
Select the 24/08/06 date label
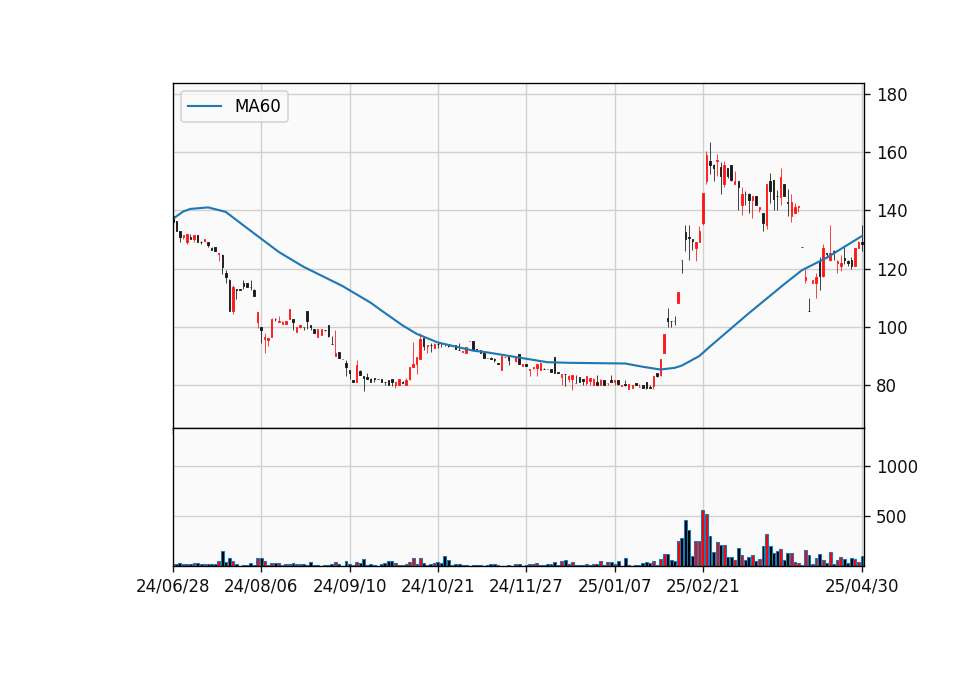261,586
